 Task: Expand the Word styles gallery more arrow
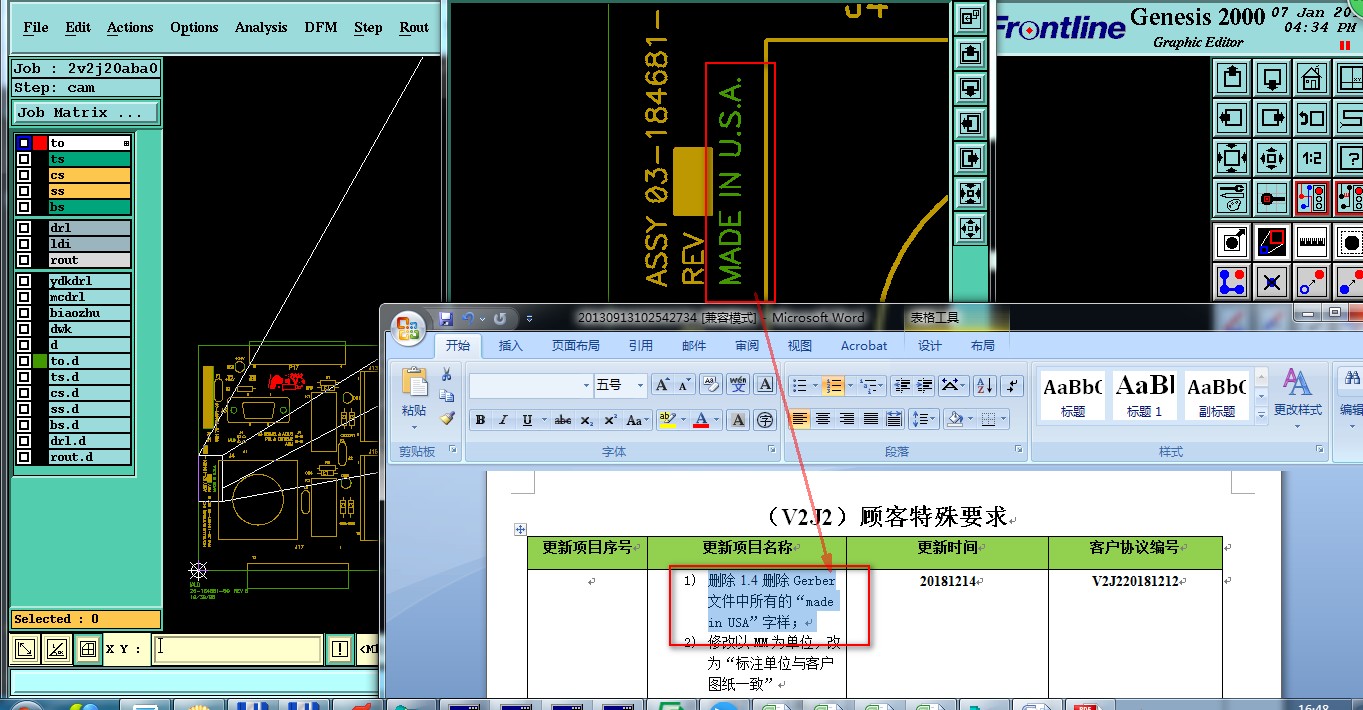pyautogui.click(x=1259, y=414)
